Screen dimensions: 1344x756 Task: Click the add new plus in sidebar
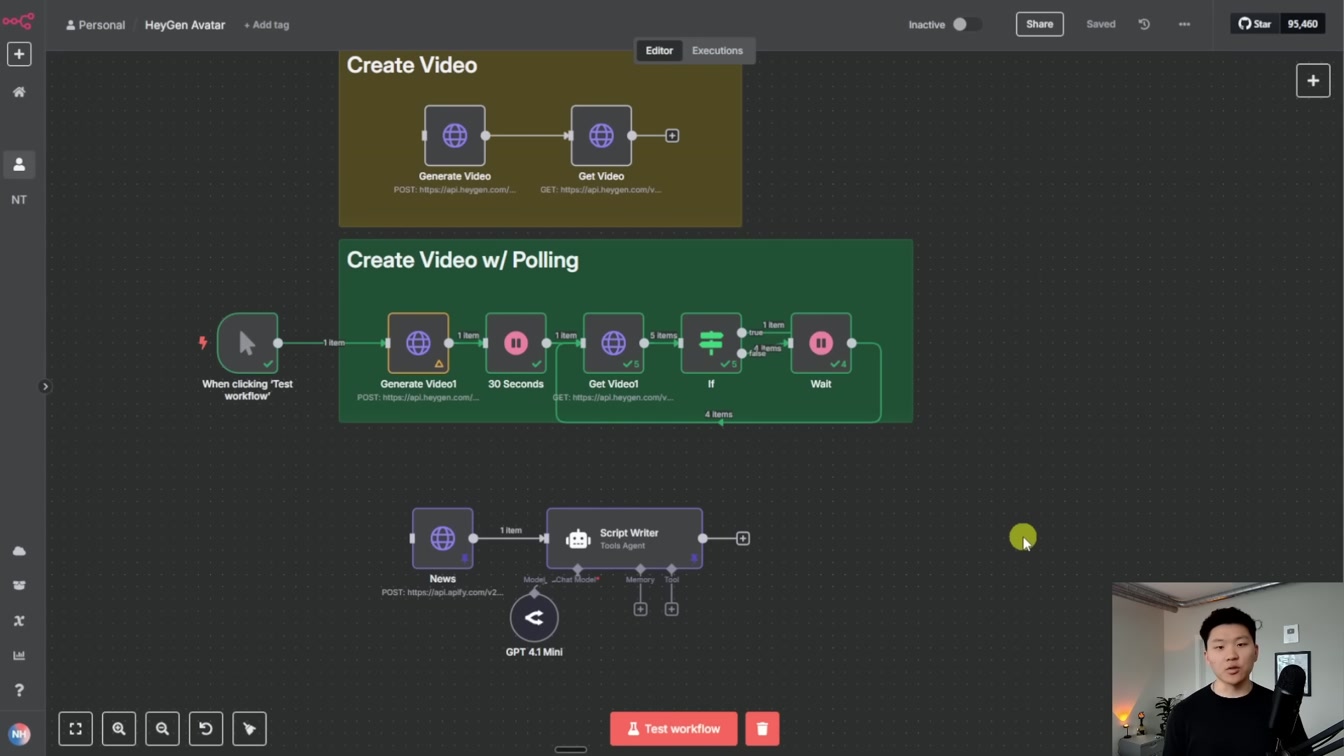coord(19,54)
